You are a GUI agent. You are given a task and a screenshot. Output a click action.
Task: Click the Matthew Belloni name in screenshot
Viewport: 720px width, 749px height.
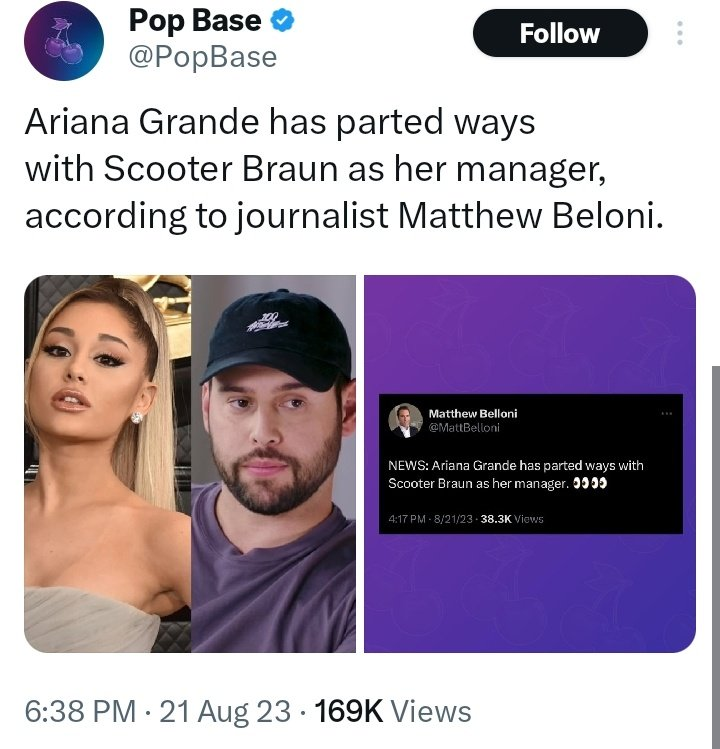point(473,413)
